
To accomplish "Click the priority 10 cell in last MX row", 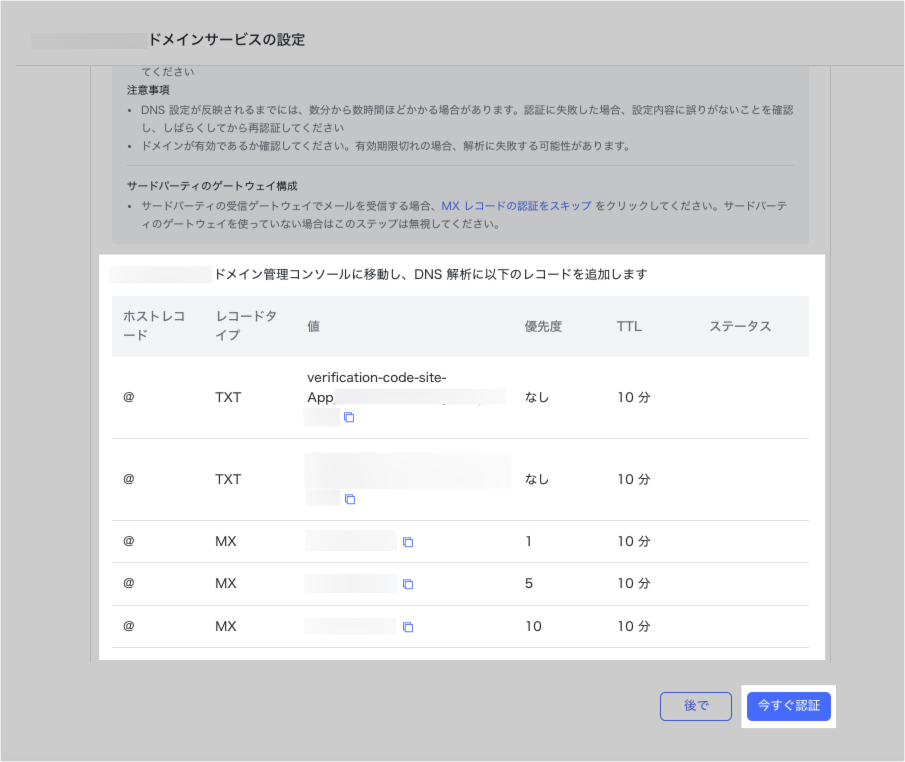I will (533, 626).
